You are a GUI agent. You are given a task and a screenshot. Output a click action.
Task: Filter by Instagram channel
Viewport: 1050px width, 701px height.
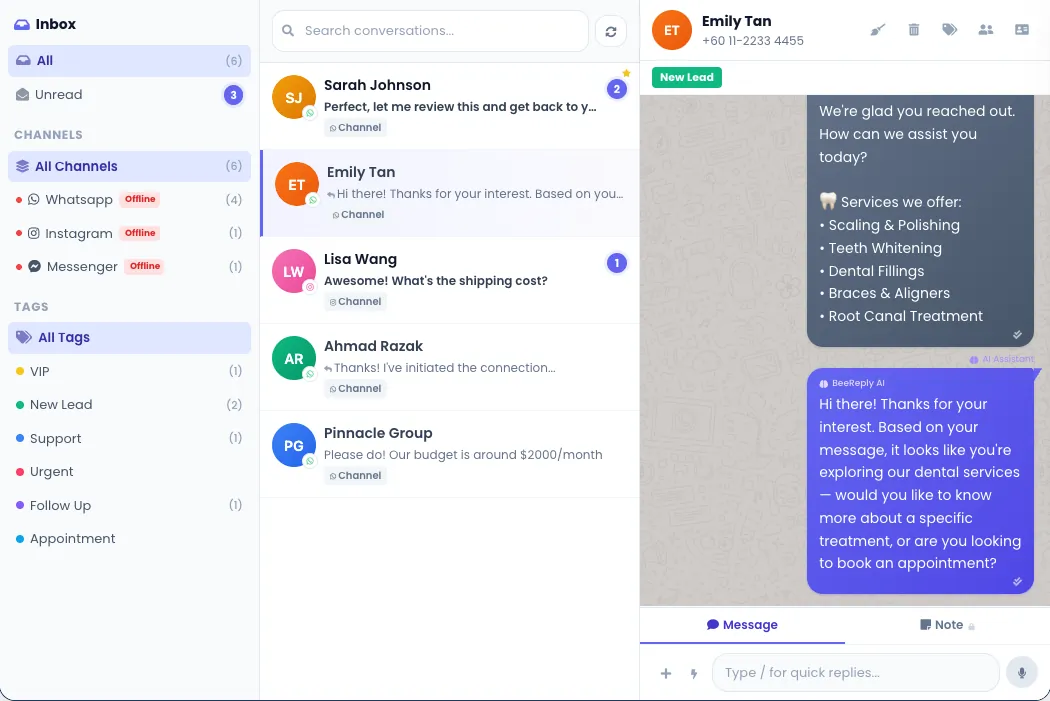pos(129,233)
